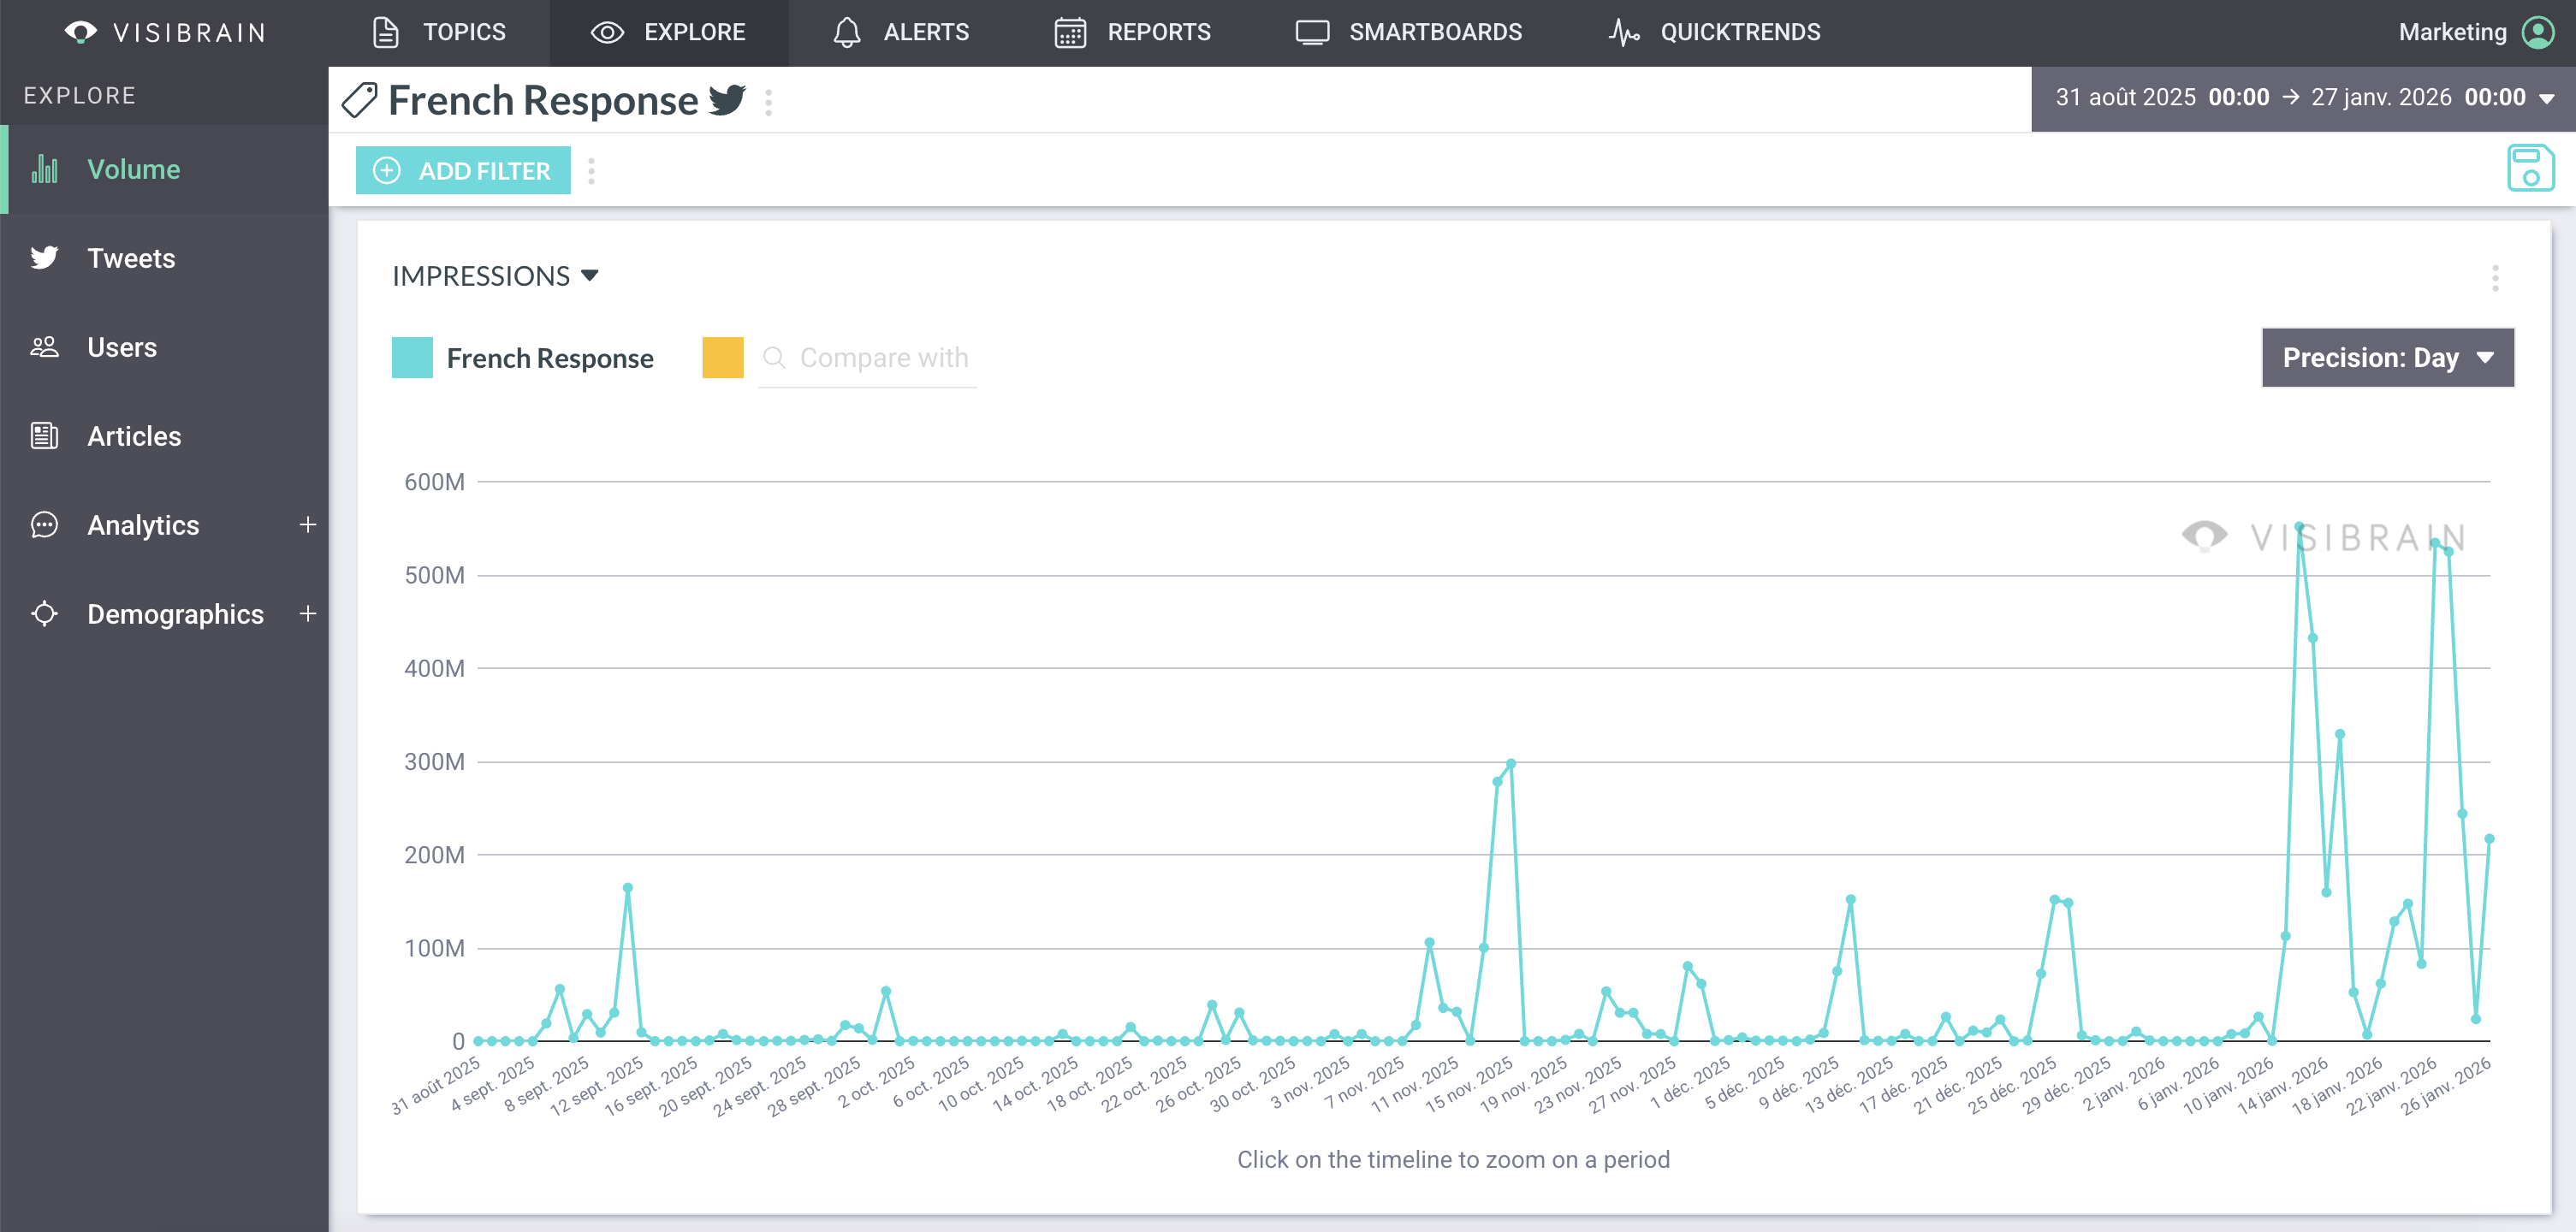Open chart options three-dot menu
The image size is (2576, 1232).
(x=2495, y=278)
